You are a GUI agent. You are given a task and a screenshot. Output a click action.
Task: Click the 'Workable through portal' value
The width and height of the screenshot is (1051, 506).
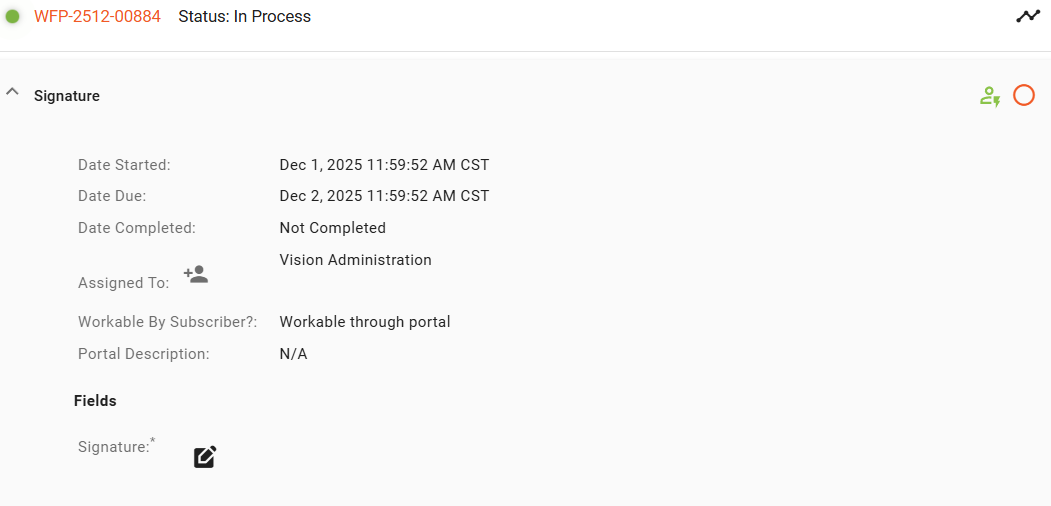[x=365, y=322]
